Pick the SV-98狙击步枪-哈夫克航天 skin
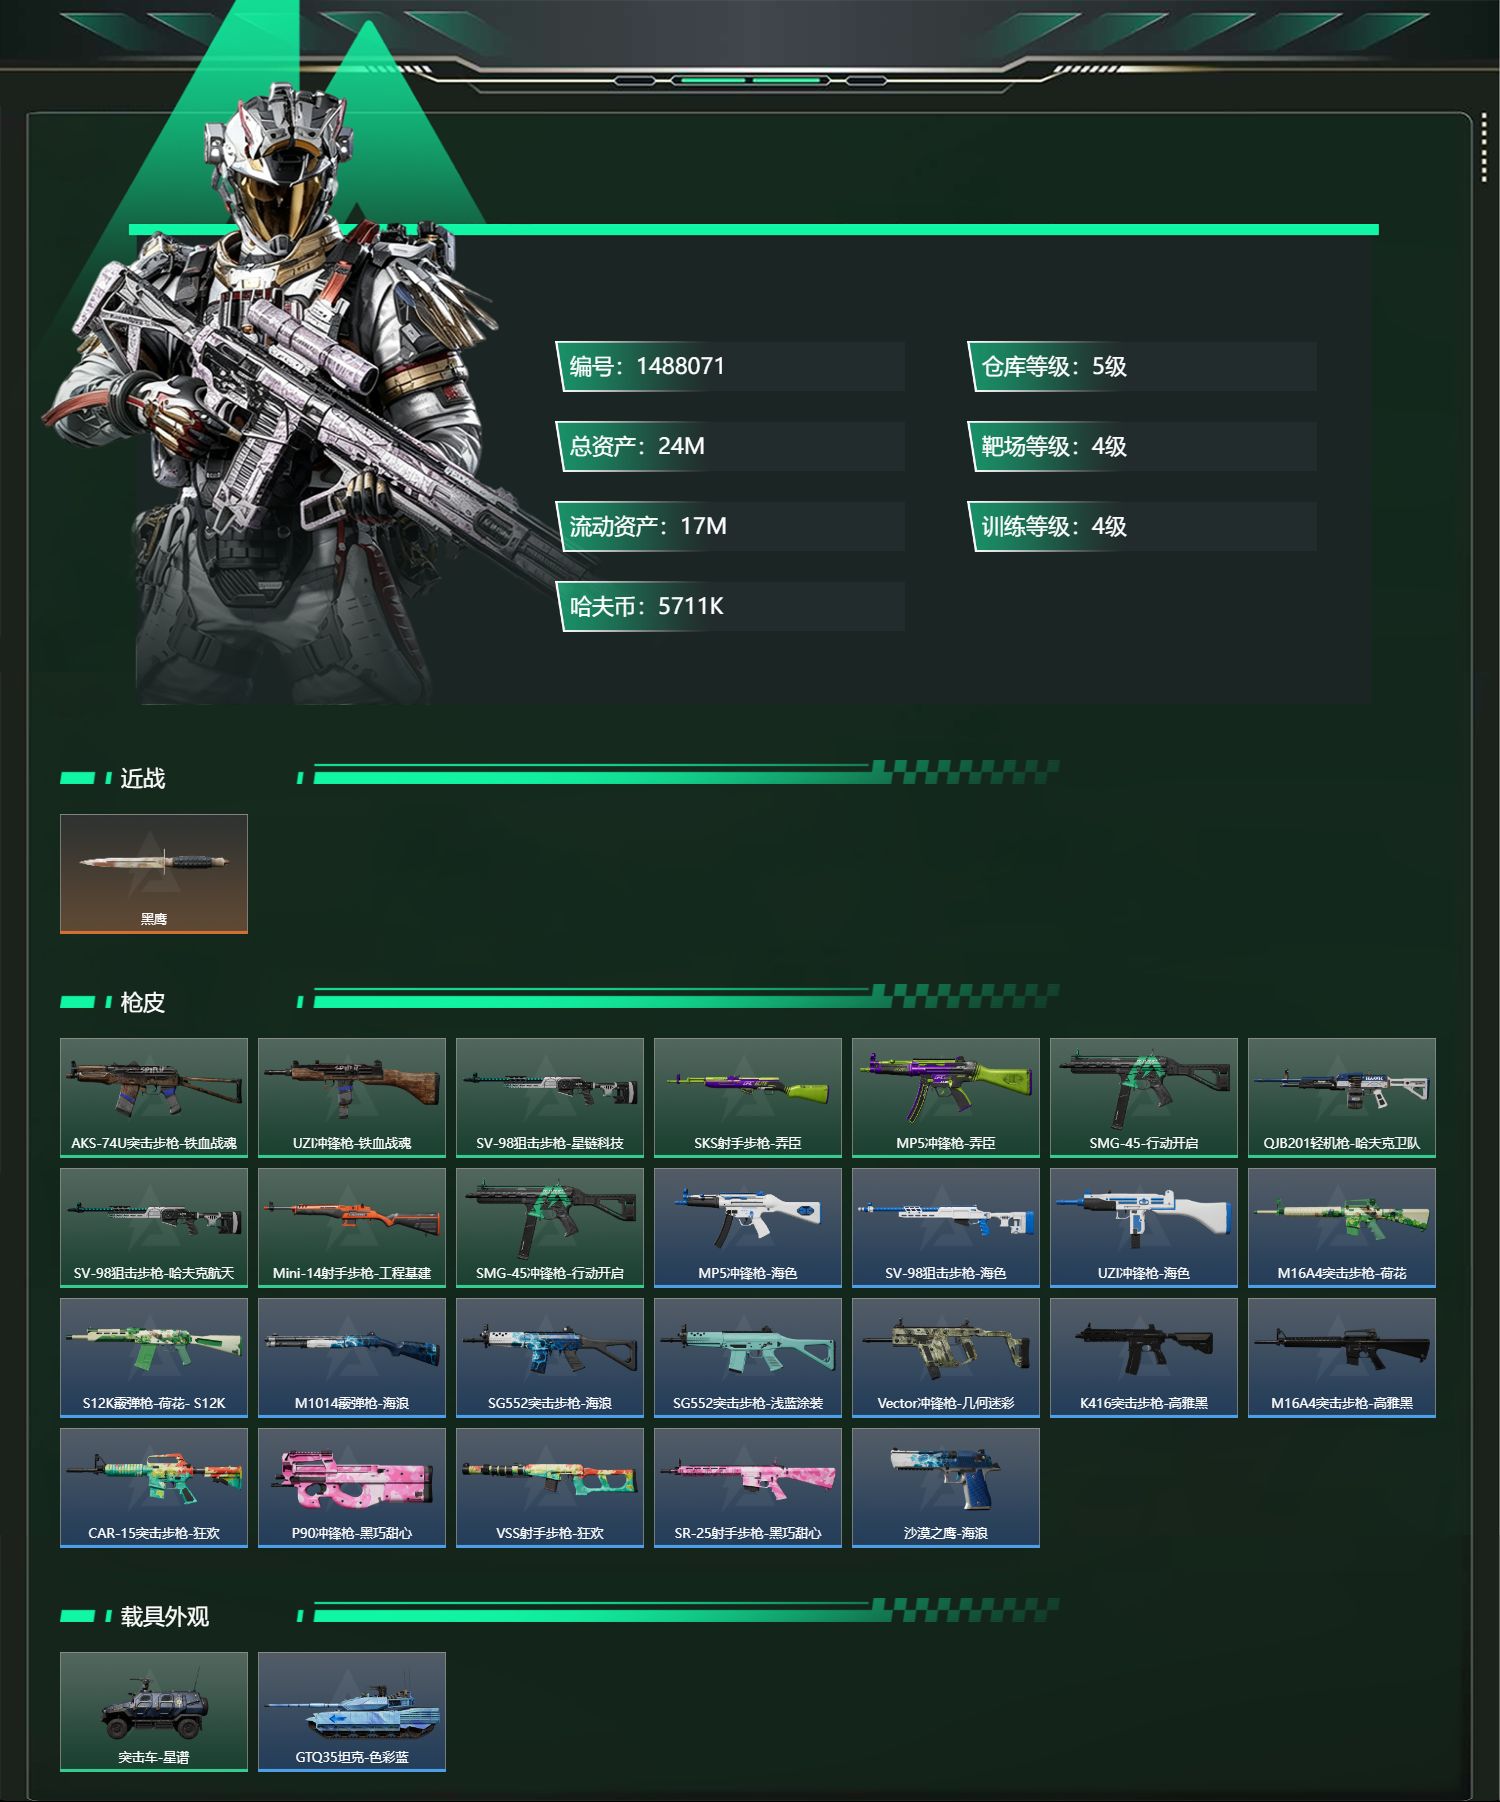This screenshot has width=1500, height=1802. coord(154,1228)
